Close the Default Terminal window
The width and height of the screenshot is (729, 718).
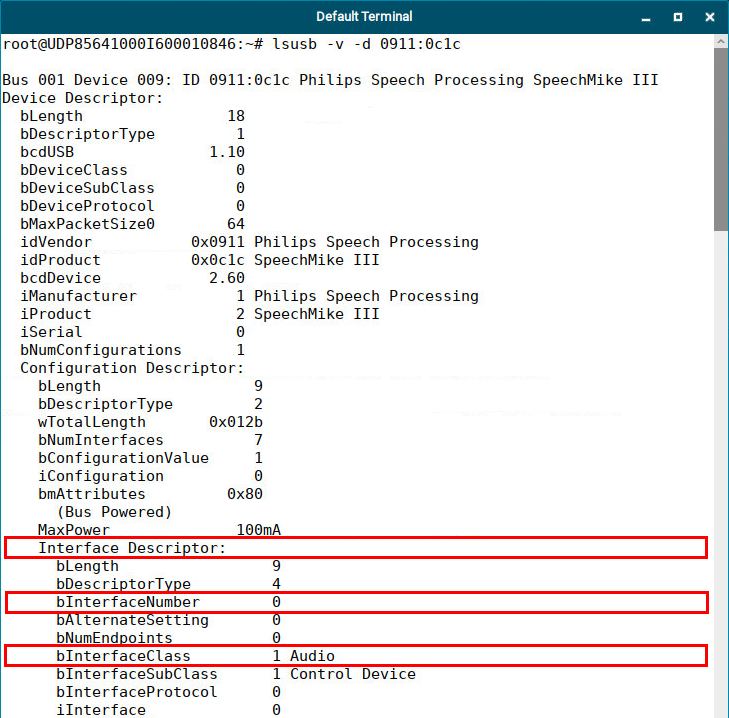click(709, 17)
